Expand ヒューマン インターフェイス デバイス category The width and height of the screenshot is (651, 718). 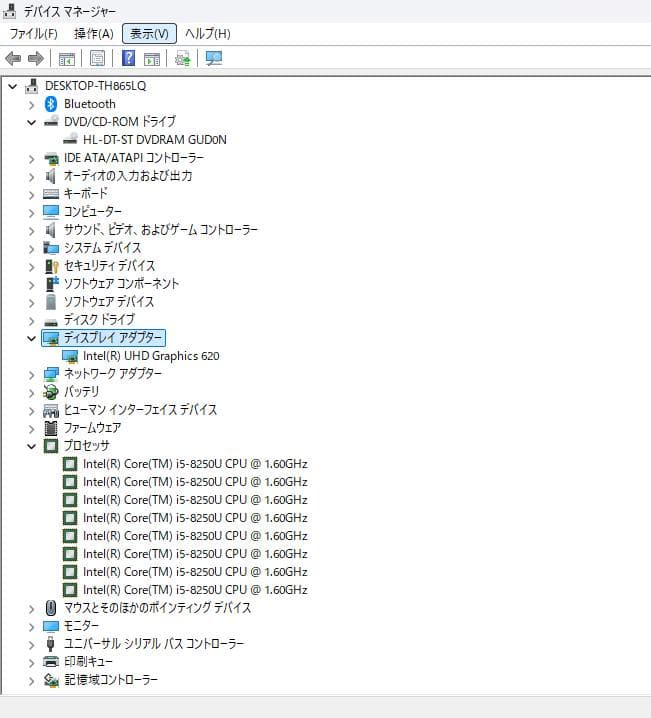tap(32, 411)
